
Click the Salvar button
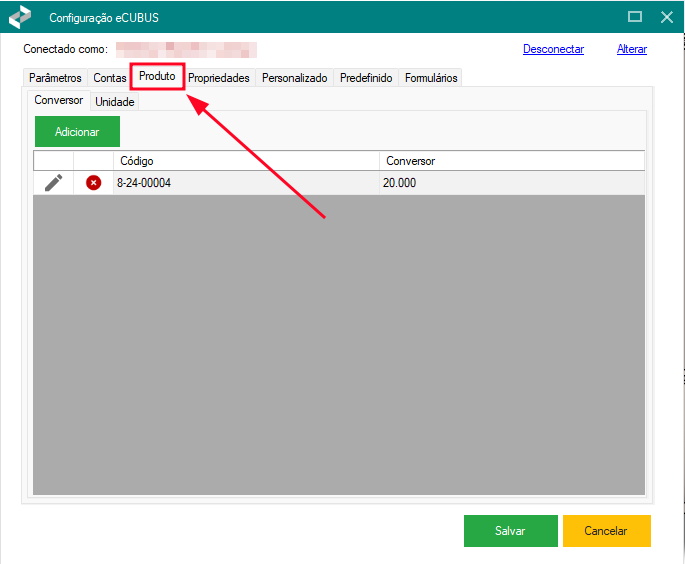[x=510, y=531]
